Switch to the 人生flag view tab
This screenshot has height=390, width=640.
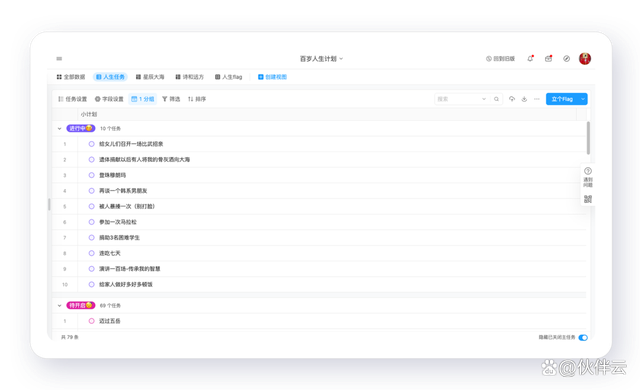(x=229, y=77)
